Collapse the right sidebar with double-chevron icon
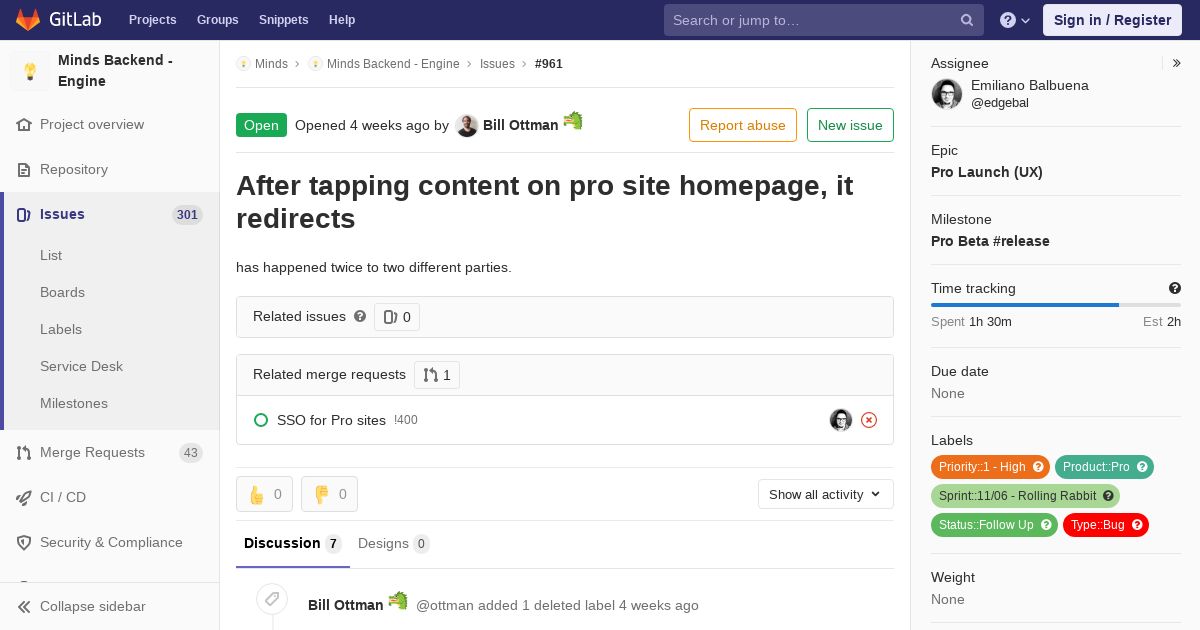The height and width of the screenshot is (630, 1200). (1176, 63)
